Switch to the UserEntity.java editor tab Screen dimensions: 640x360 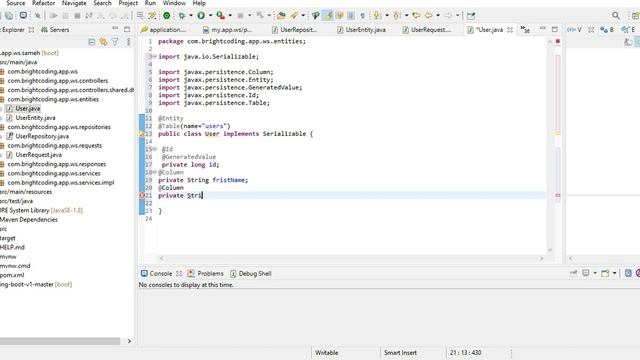[361, 30]
